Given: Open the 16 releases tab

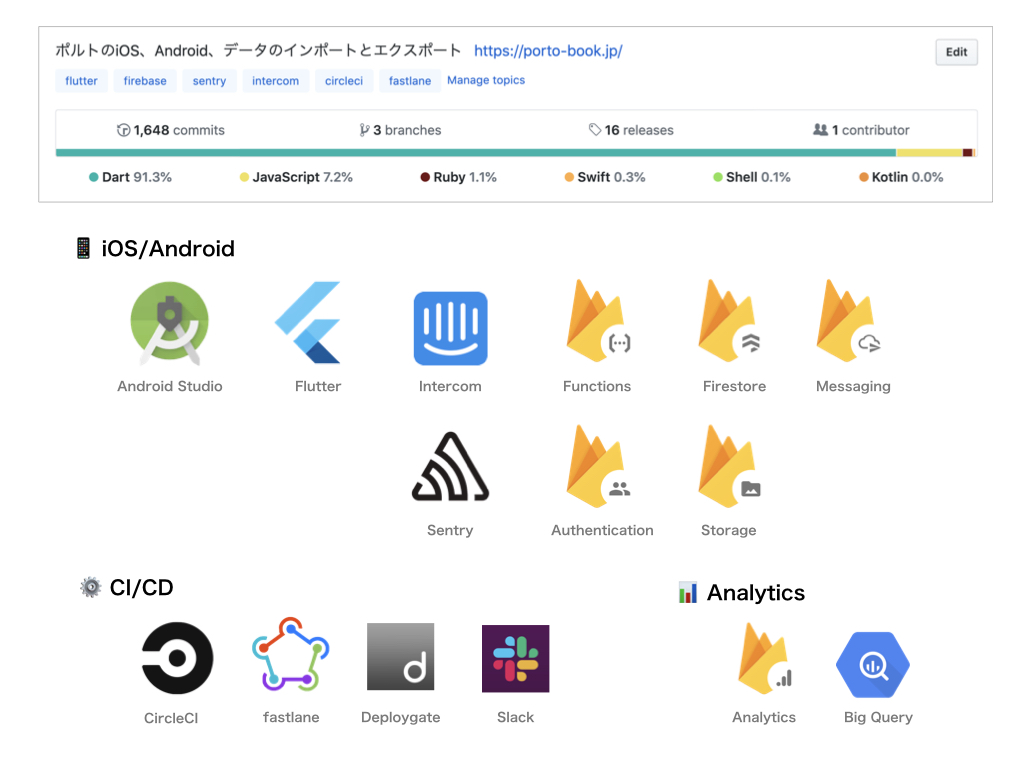Looking at the screenshot, I should (631, 130).
